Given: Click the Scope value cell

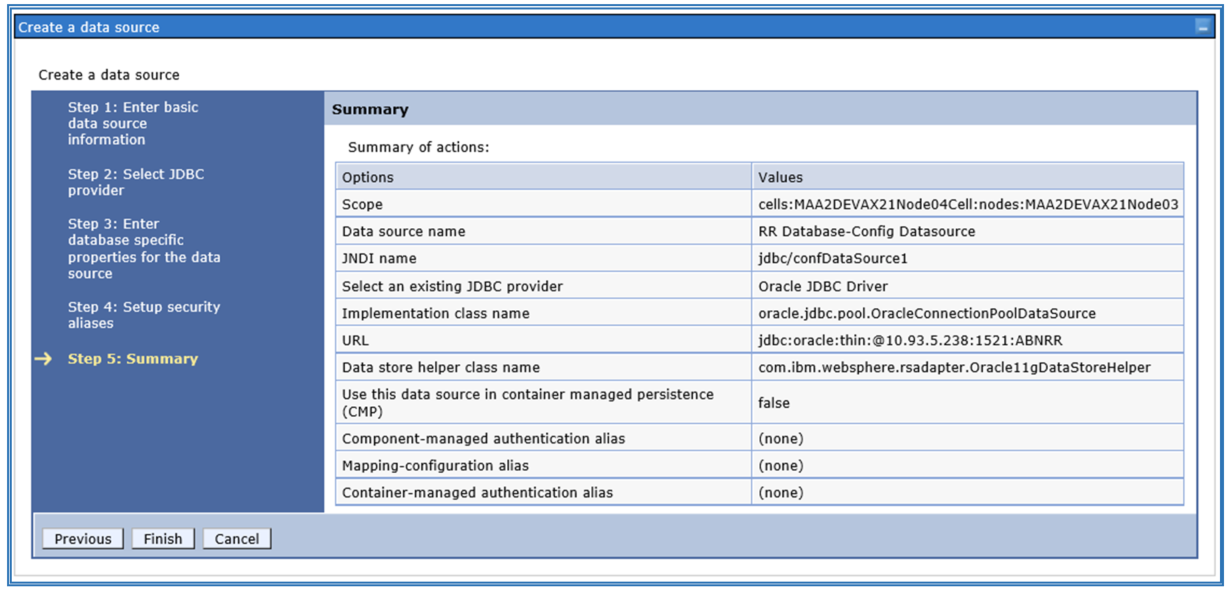Looking at the screenshot, I should pos(967,204).
